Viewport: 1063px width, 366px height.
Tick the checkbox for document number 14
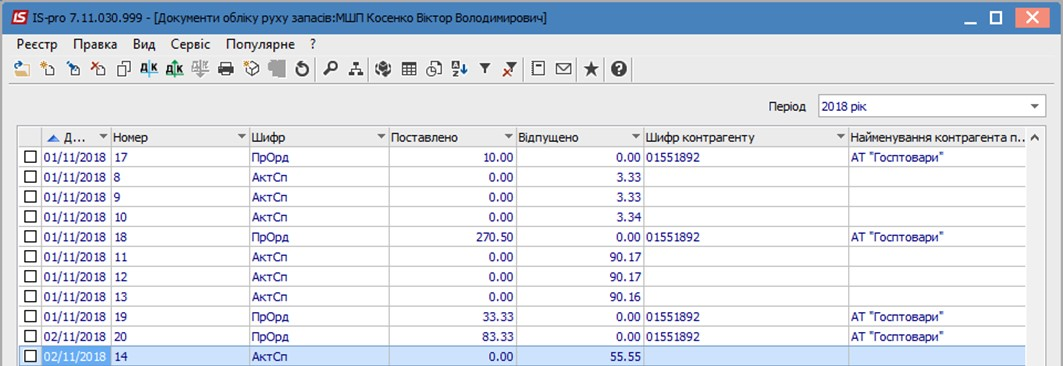(31, 357)
